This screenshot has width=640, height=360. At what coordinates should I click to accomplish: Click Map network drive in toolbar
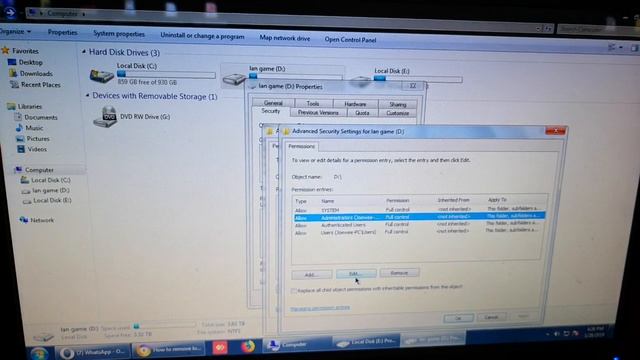[284, 38]
